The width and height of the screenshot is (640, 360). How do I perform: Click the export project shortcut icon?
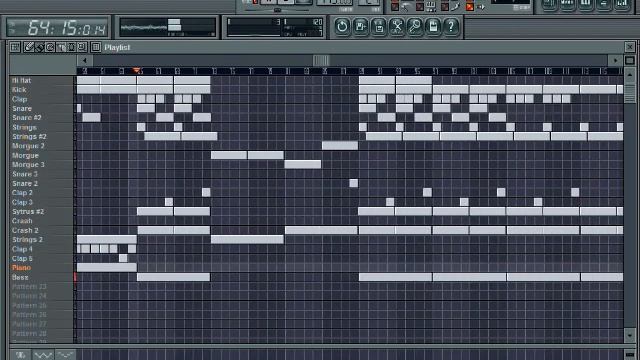(x=379, y=27)
